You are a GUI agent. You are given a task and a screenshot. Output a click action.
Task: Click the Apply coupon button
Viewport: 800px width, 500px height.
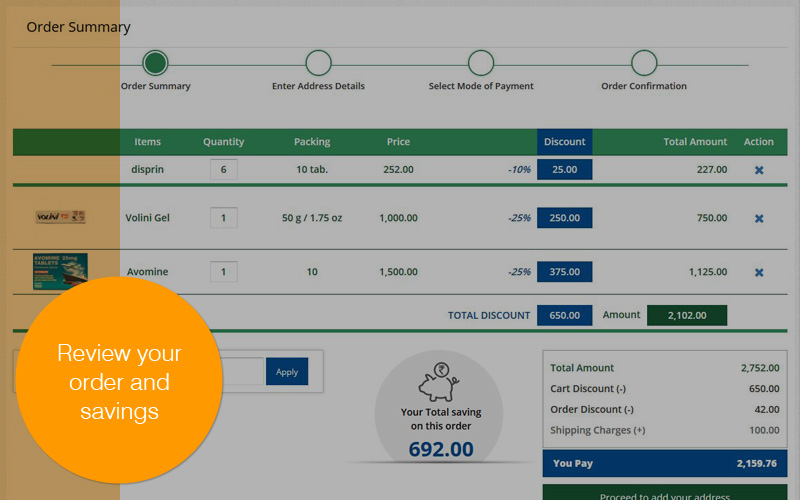click(x=287, y=372)
